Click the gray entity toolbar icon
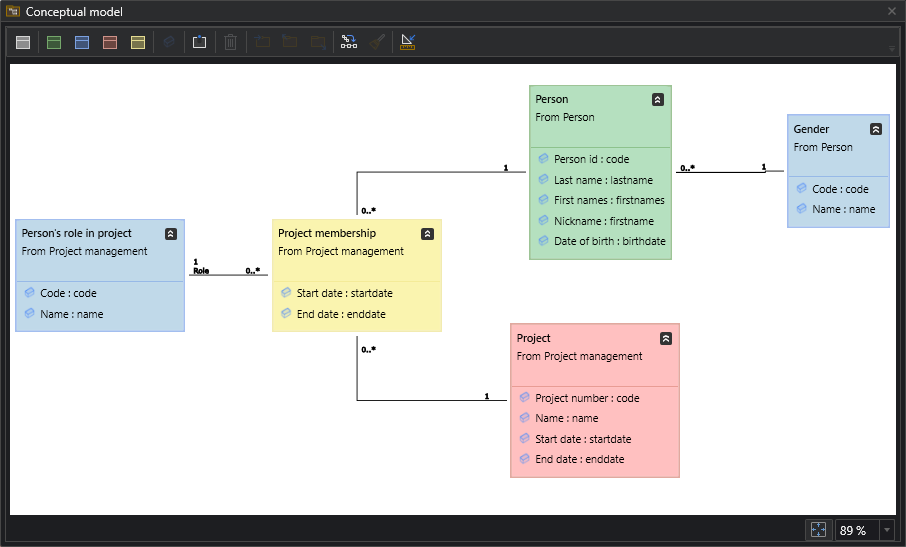 [23, 43]
